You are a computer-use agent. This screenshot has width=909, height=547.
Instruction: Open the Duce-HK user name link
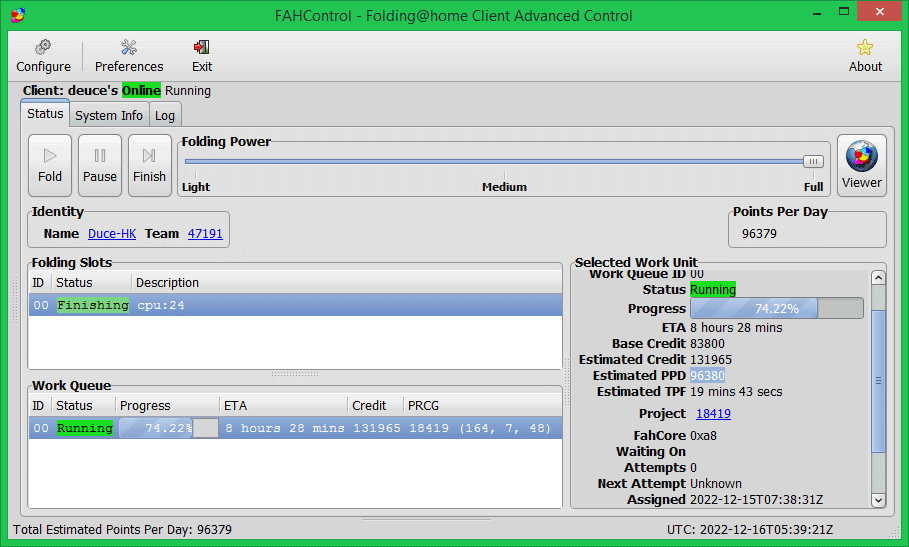pos(112,234)
